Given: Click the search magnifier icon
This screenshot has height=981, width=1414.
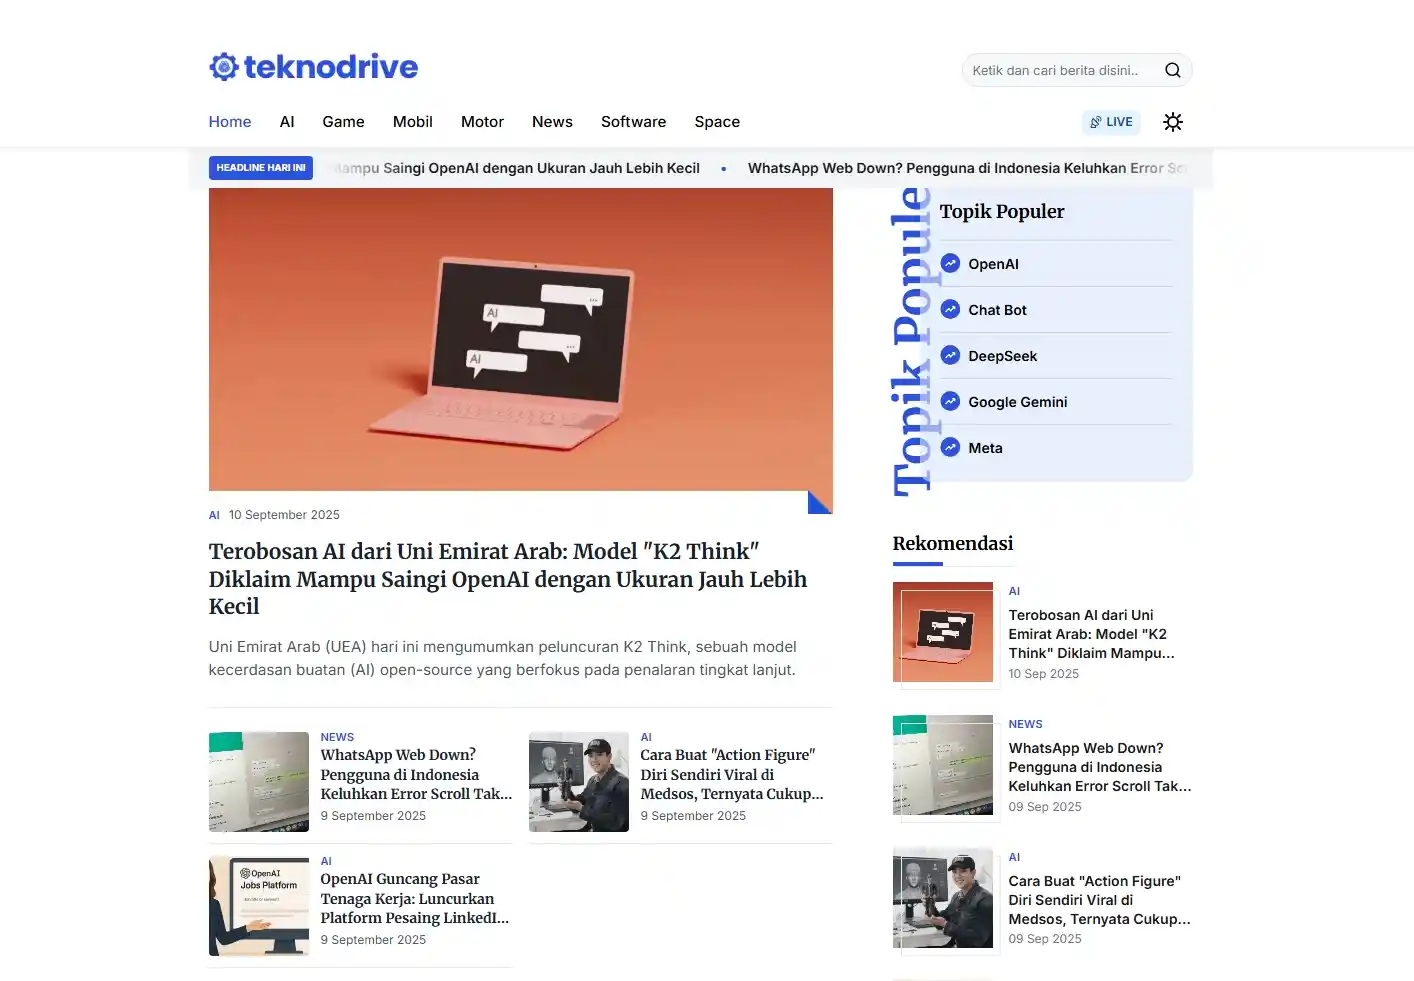Looking at the screenshot, I should click(1173, 70).
